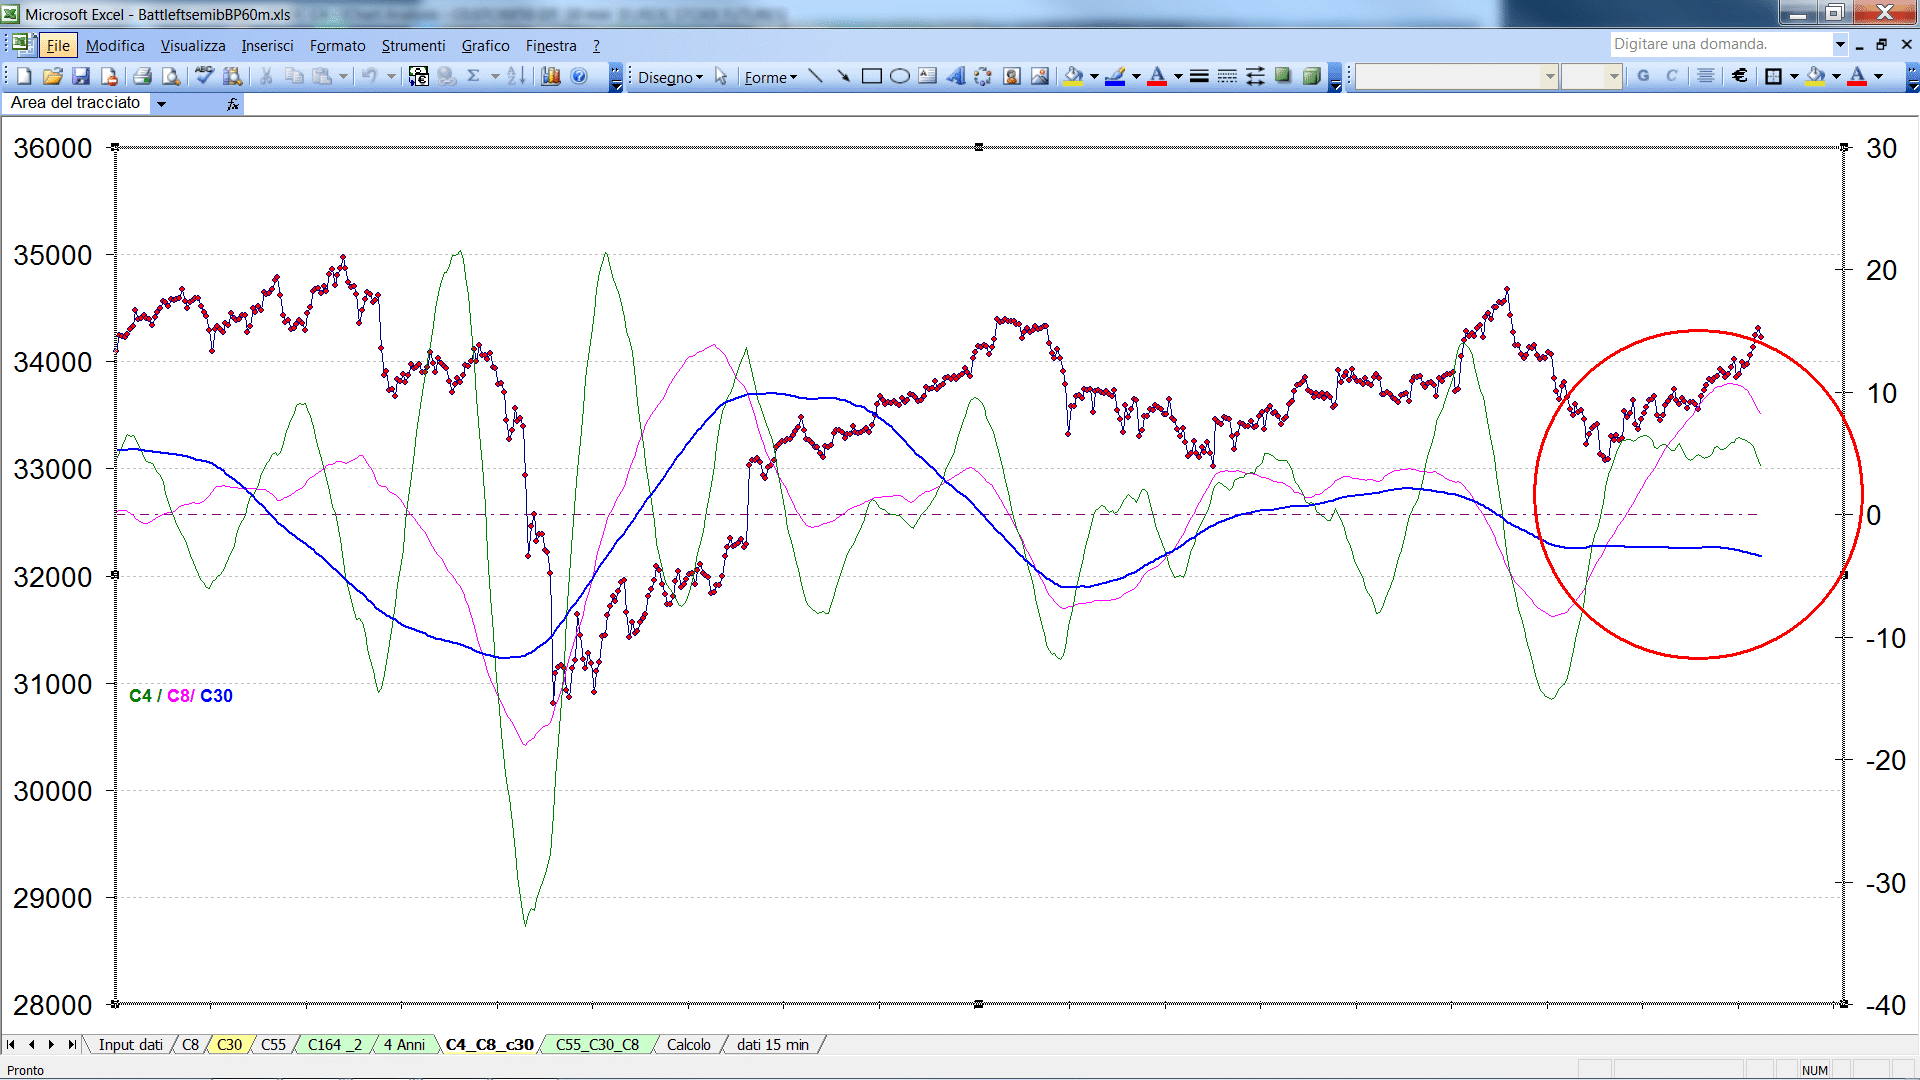
Task: Expand the borders dropdown arrow
Action: tap(1794, 76)
